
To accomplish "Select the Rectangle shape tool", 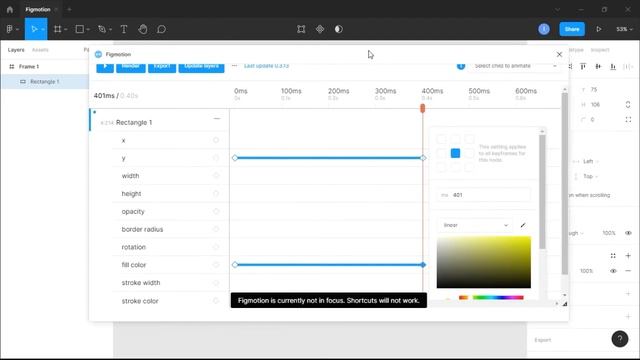I will pos(80,29).
